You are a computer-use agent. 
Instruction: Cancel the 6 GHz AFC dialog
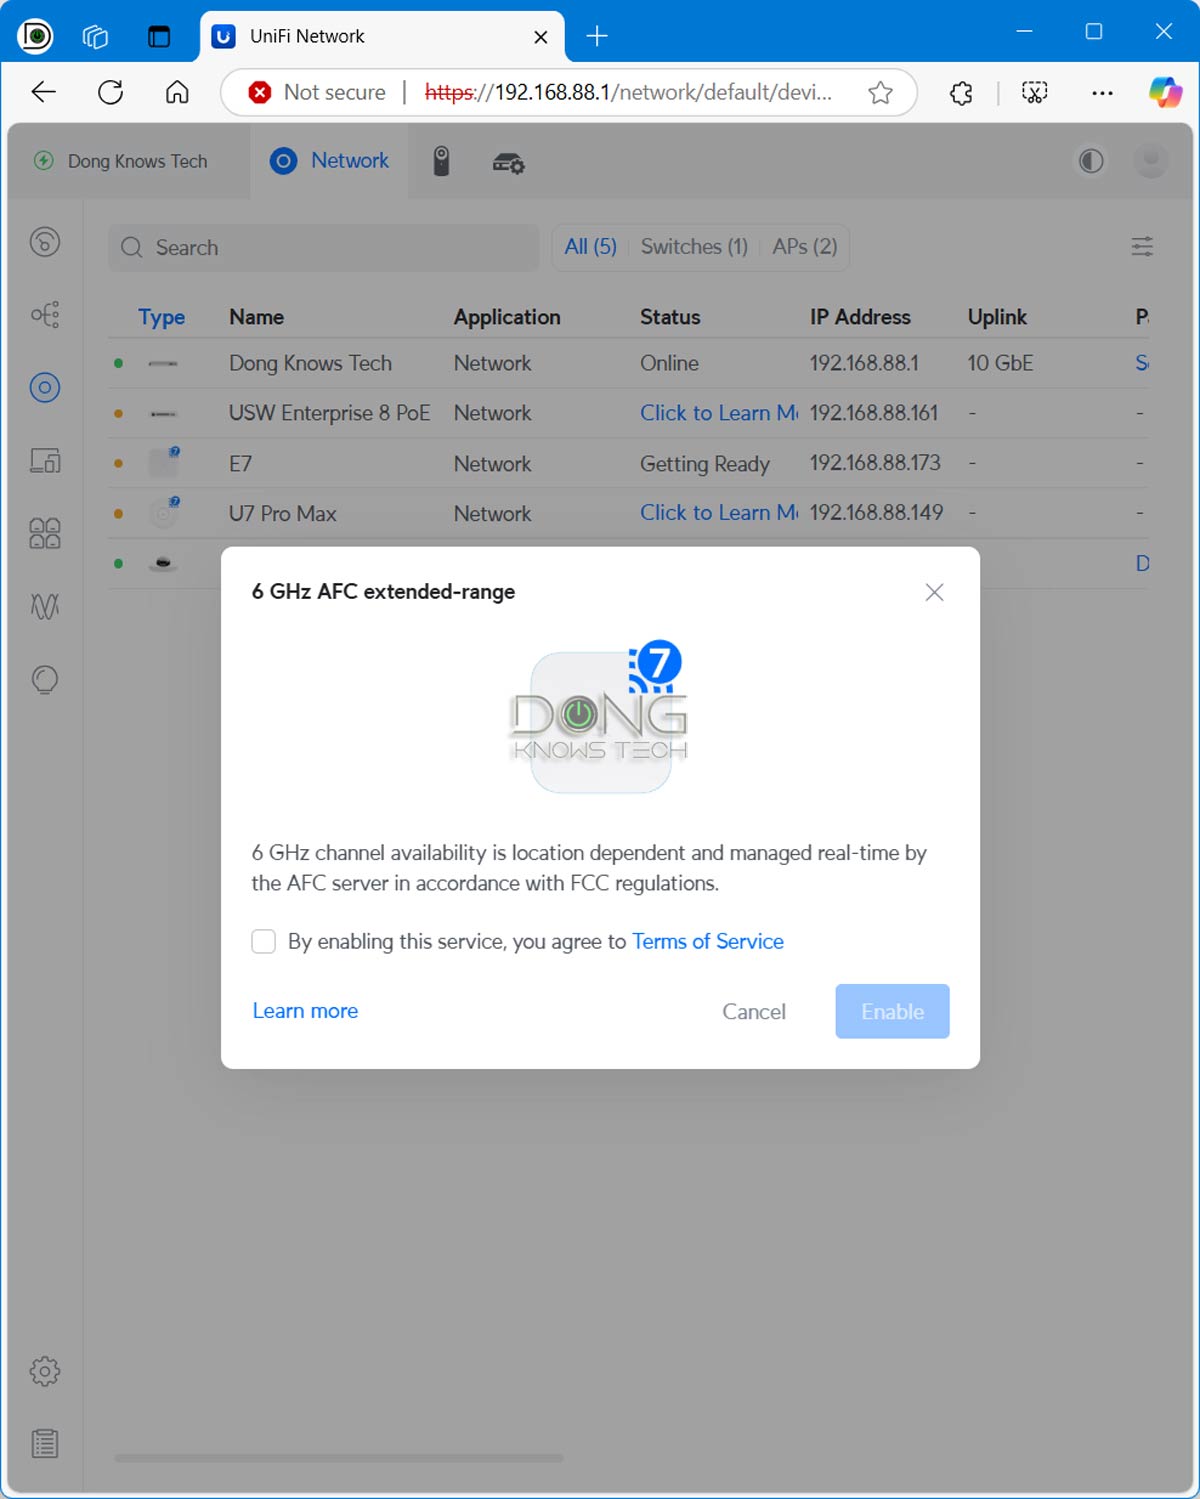pos(754,1011)
